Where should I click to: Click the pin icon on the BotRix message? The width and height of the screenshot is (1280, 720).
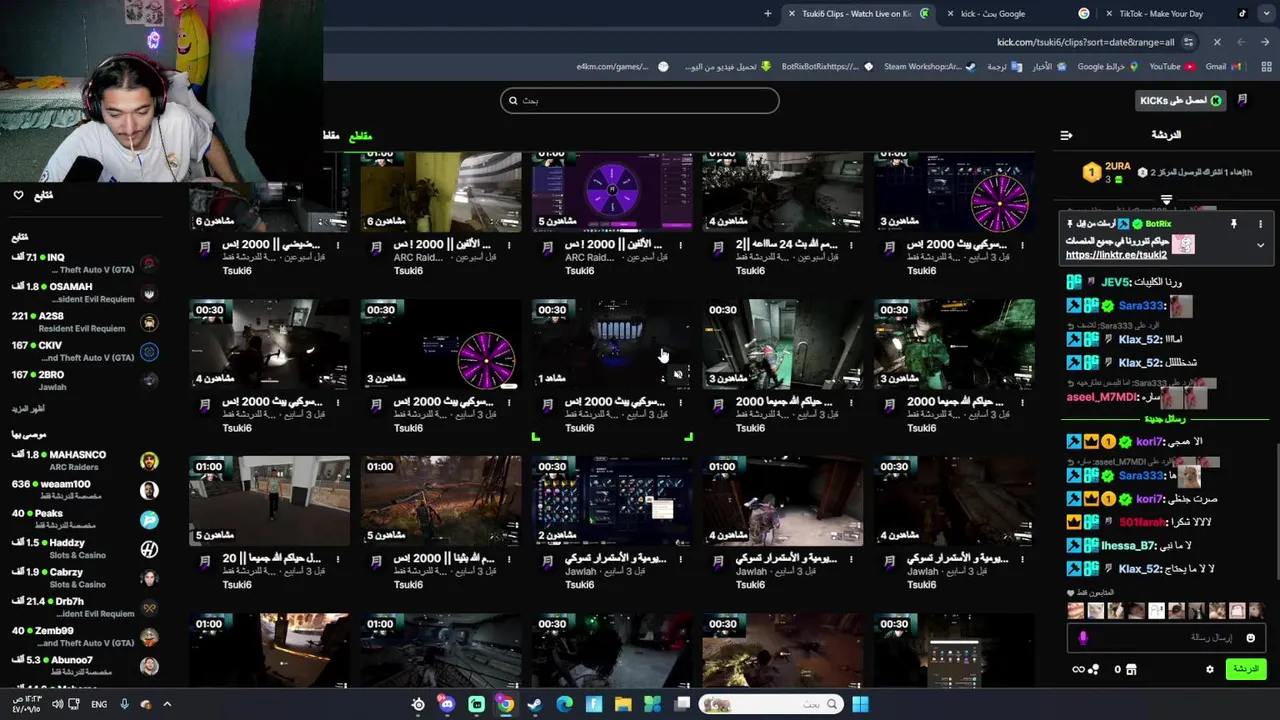[x=1233, y=224]
